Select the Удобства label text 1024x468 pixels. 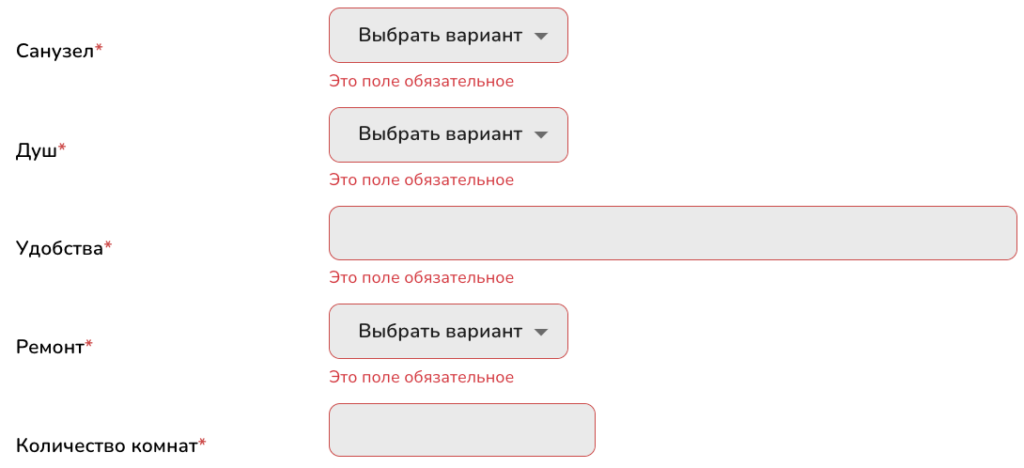[x=60, y=248]
